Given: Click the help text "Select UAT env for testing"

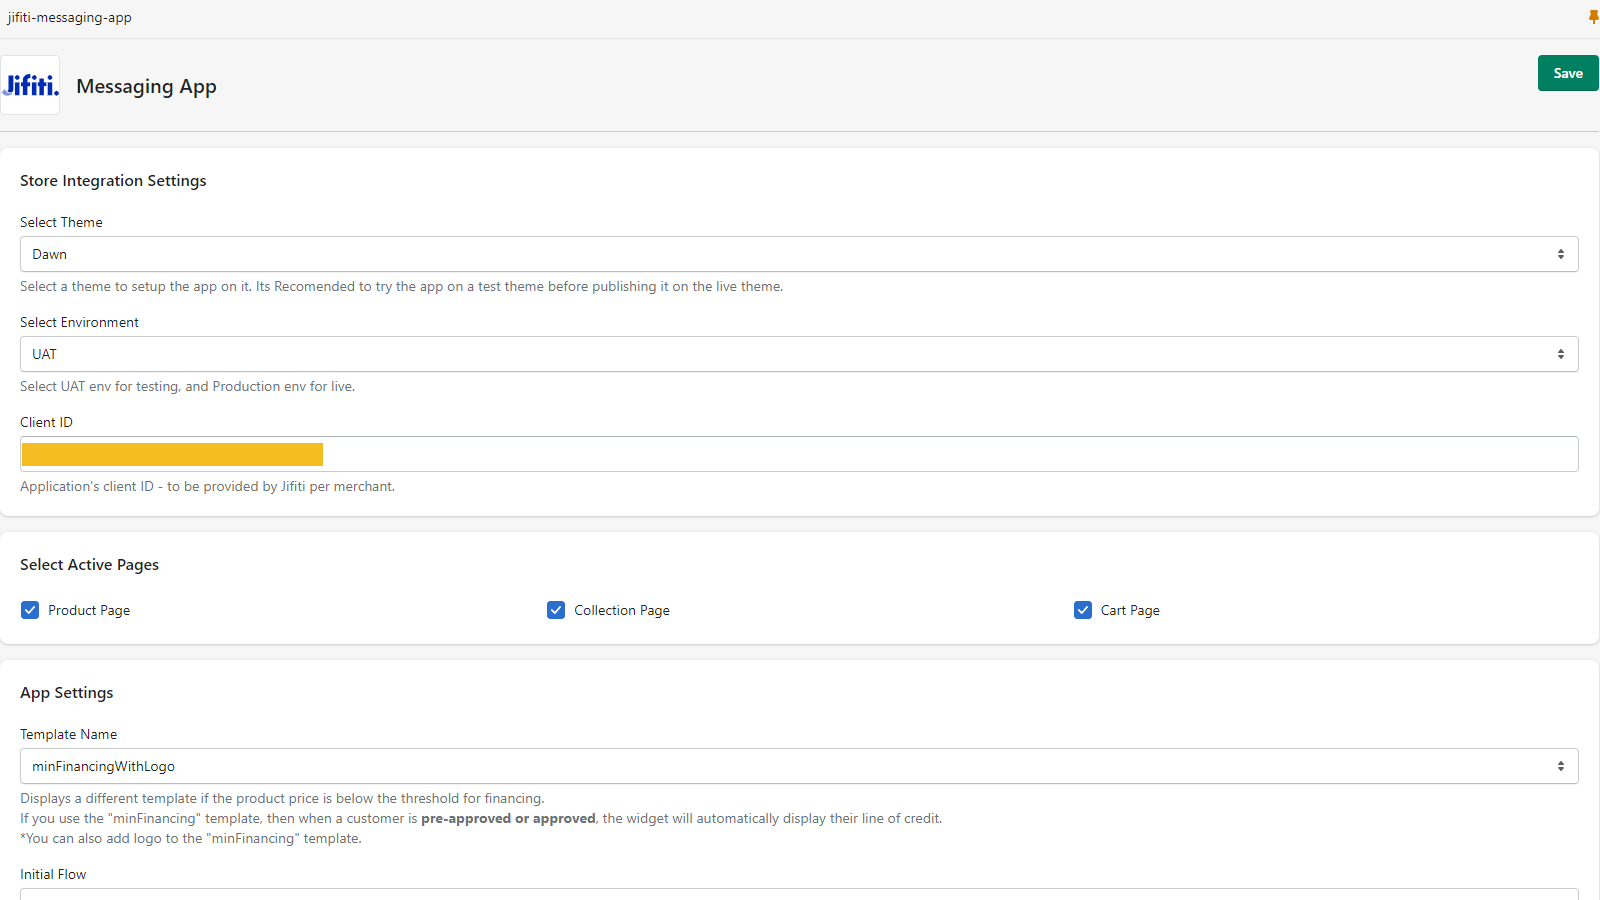Looking at the screenshot, I should coord(187,386).
